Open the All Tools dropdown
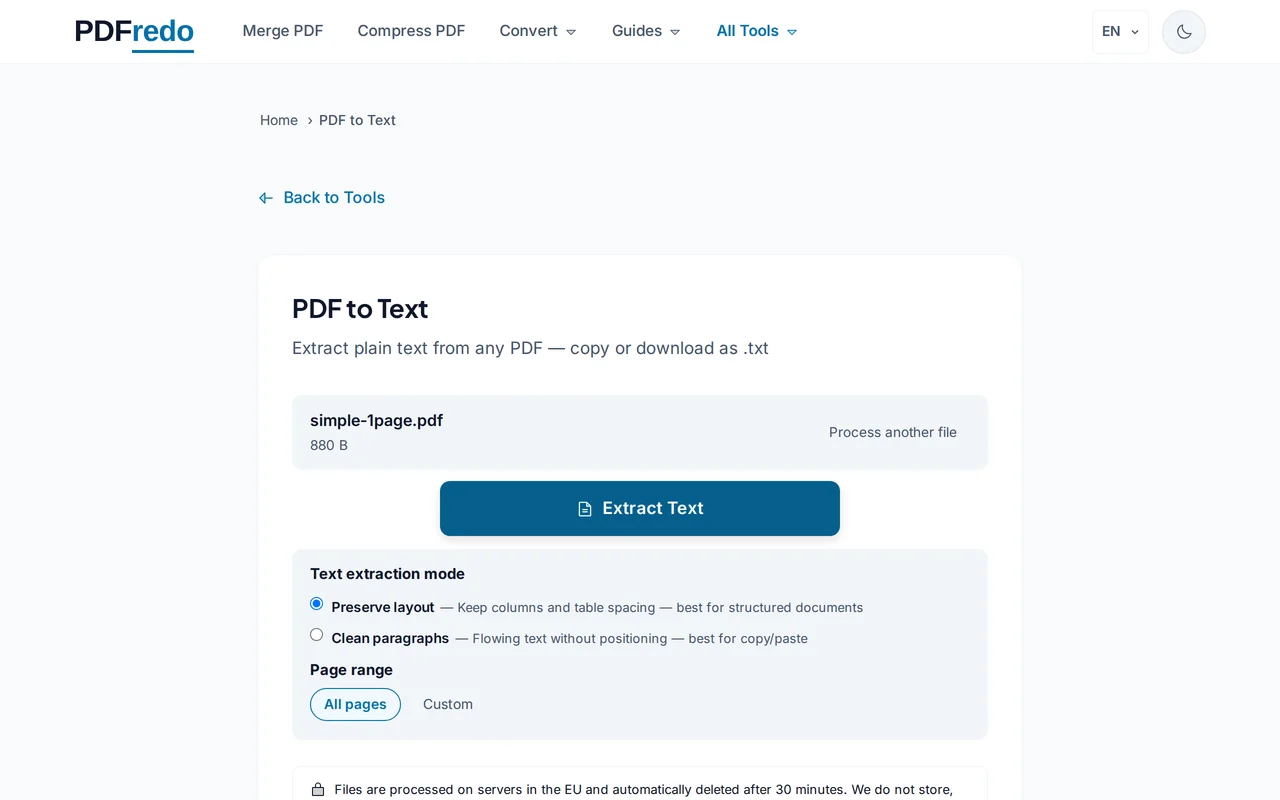Image resolution: width=1280 pixels, height=800 pixels. (x=756, y=31)
